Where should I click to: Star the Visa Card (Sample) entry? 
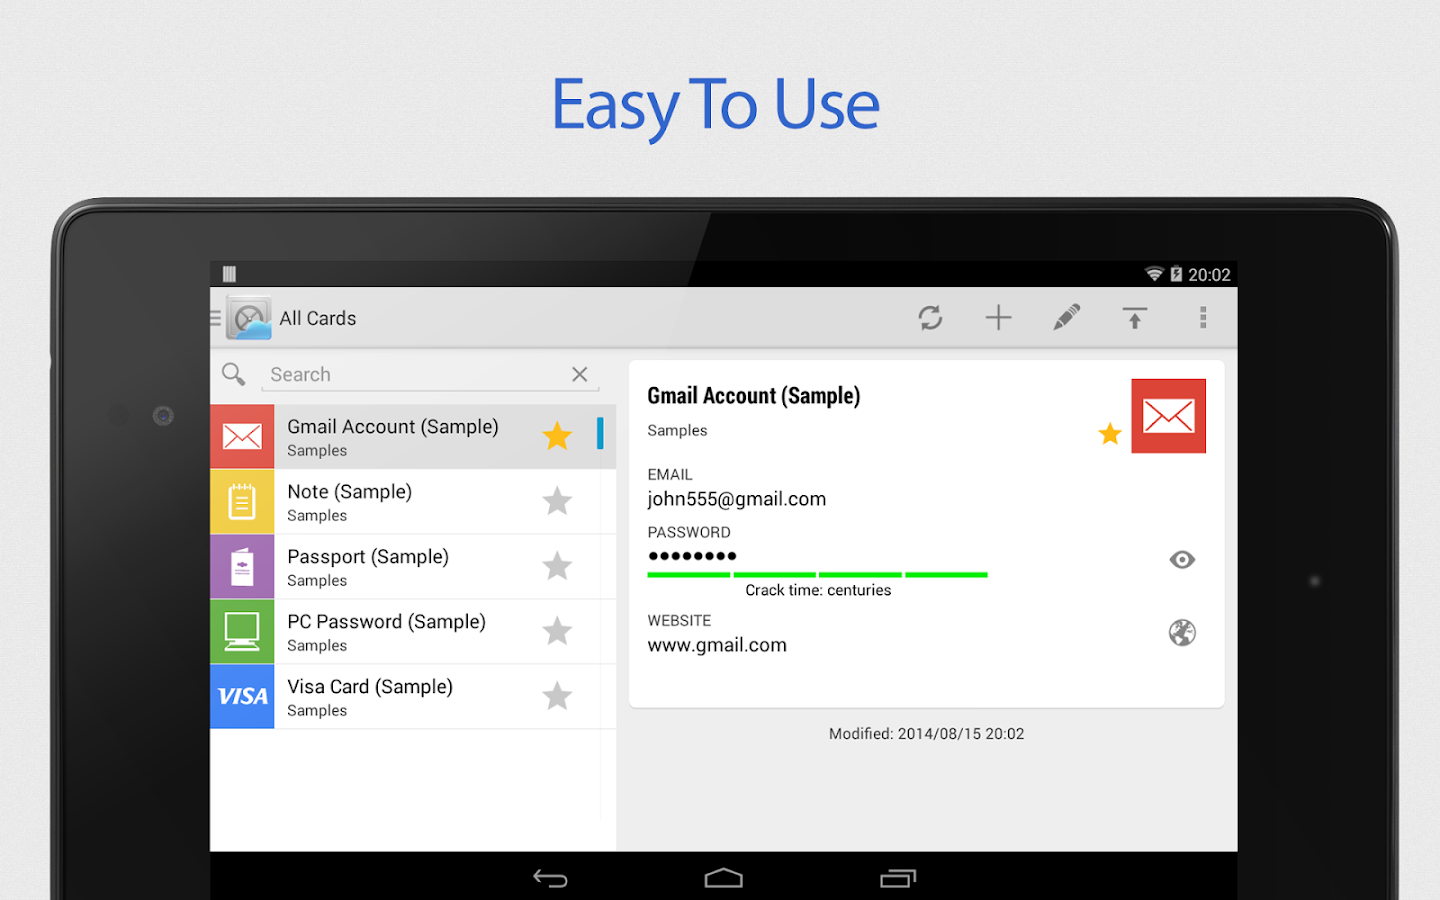pyautogui.click(x=557, y=696)
